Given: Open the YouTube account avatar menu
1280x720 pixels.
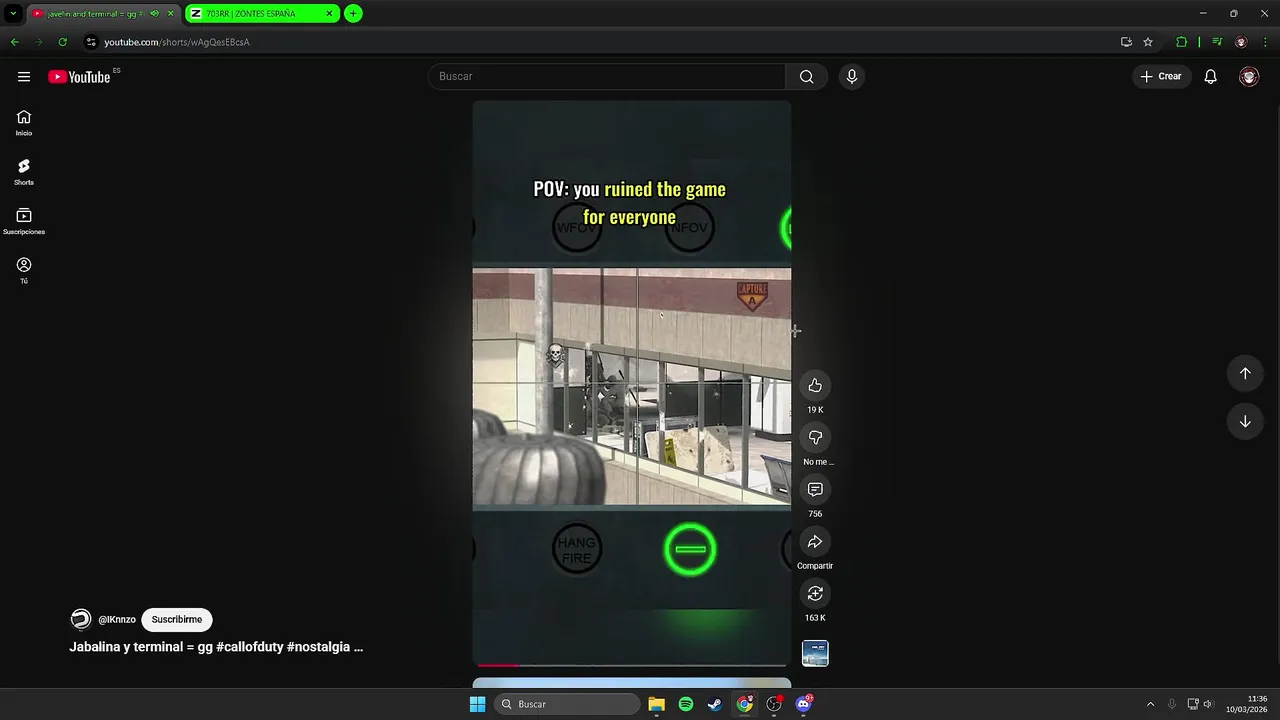Looking at the screenshot, I should pyautogui.click(x=1249, y=77).
